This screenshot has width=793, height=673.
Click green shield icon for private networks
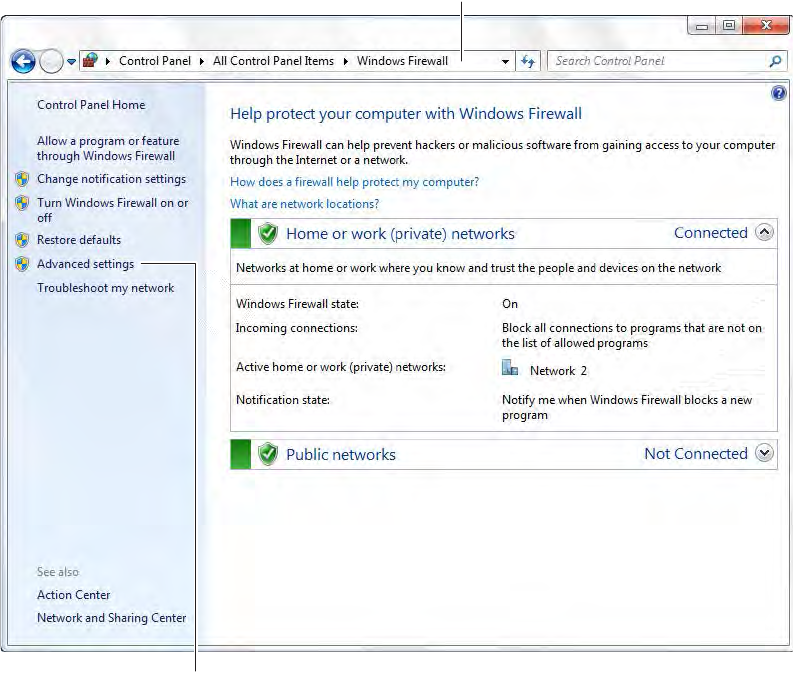268,234
